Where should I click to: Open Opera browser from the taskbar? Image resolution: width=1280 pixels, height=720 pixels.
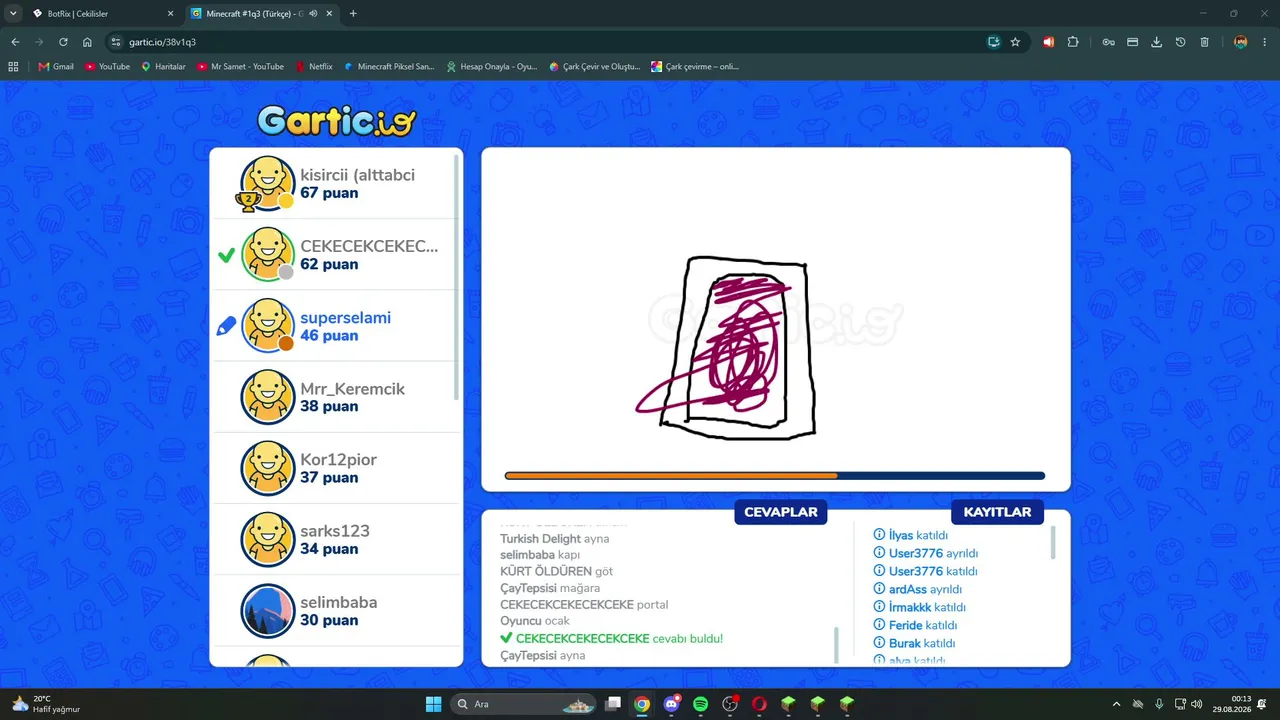pyautogui.click(x=759, y=704)
